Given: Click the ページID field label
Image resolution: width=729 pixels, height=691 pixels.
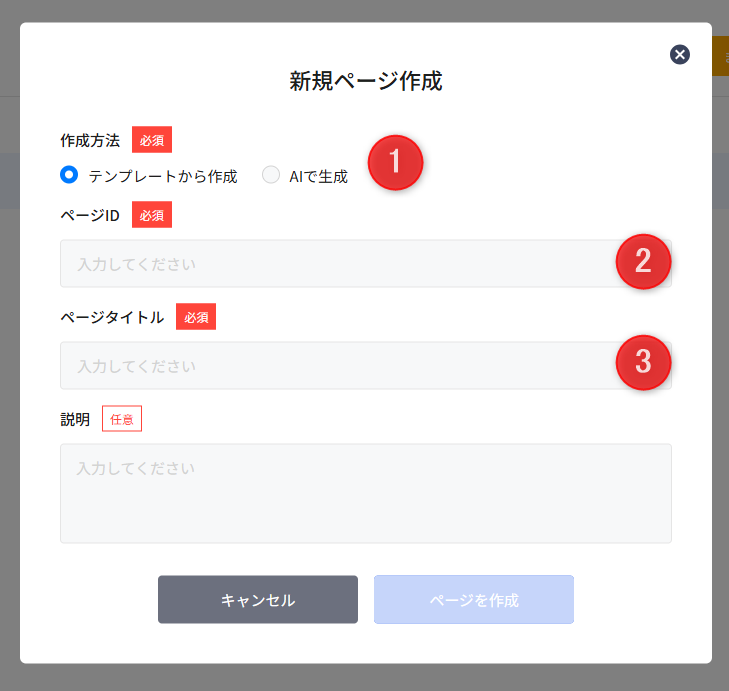Looking at the screenshot, I should tap(90, 215).
